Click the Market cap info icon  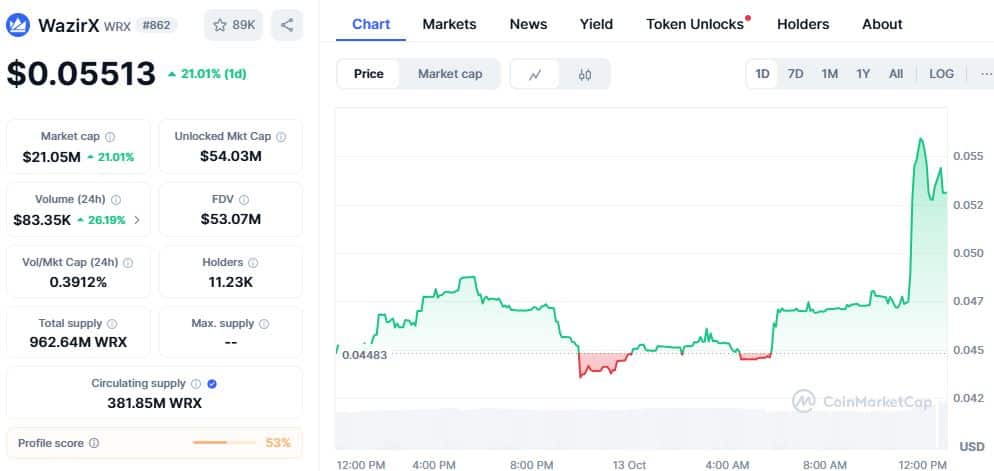click(110, 137)
